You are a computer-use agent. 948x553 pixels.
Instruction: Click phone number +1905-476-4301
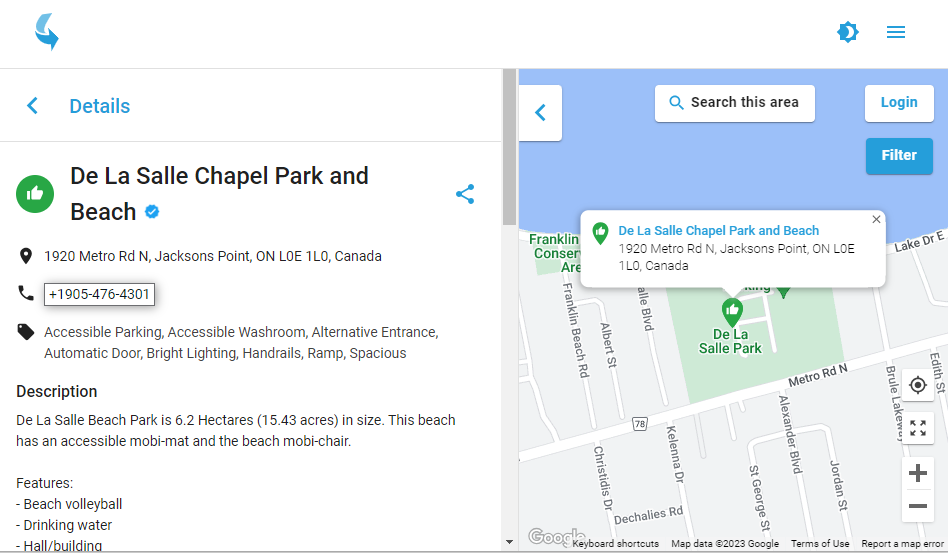[99, 294]
